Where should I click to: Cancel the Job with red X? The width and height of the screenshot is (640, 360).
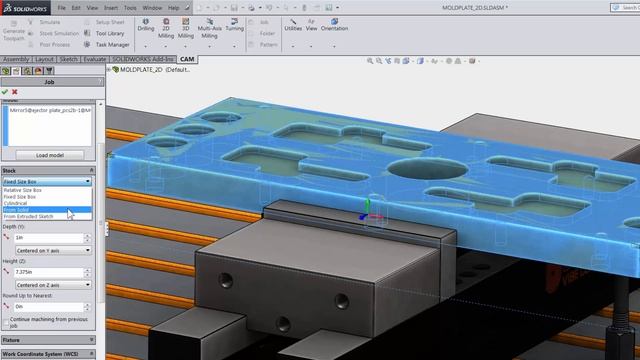click(x=15, y=92)
